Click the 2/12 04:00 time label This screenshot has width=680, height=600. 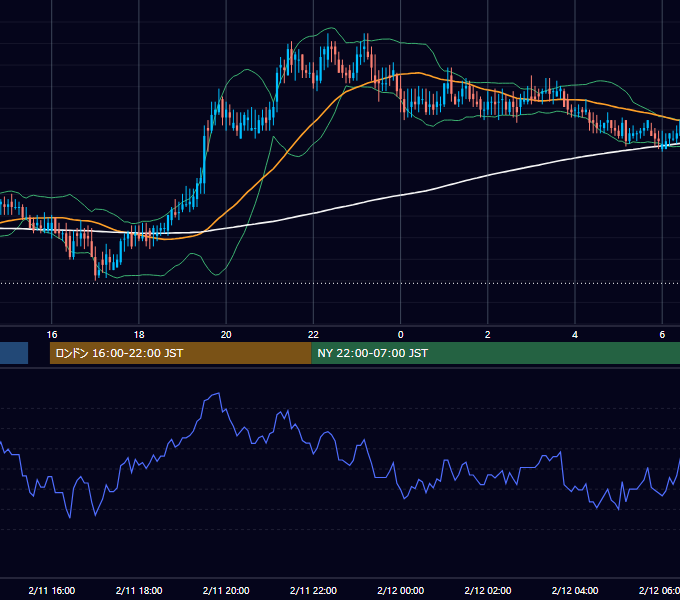575,590
